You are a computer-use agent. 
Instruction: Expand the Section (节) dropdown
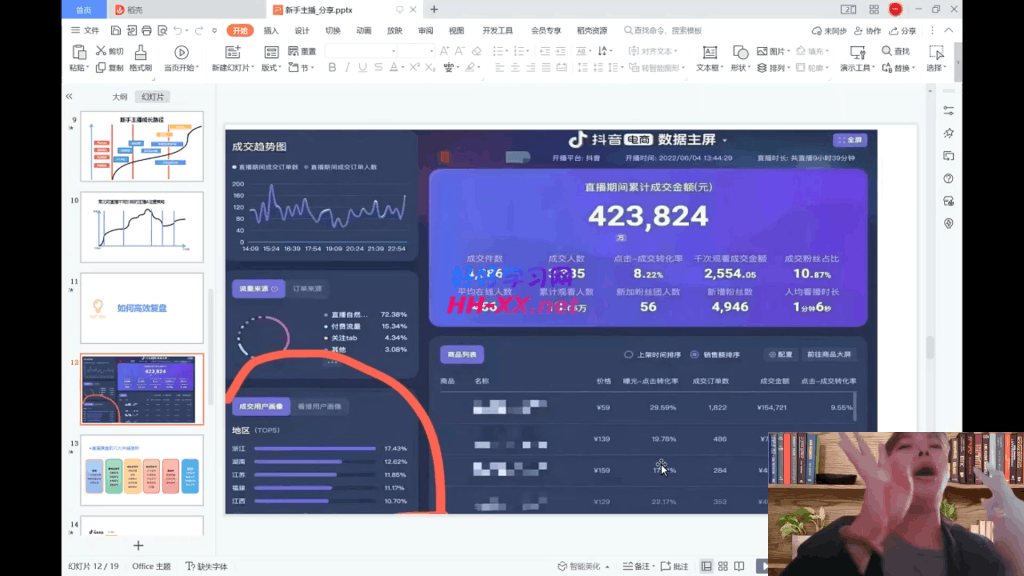[x=313, y=68]
